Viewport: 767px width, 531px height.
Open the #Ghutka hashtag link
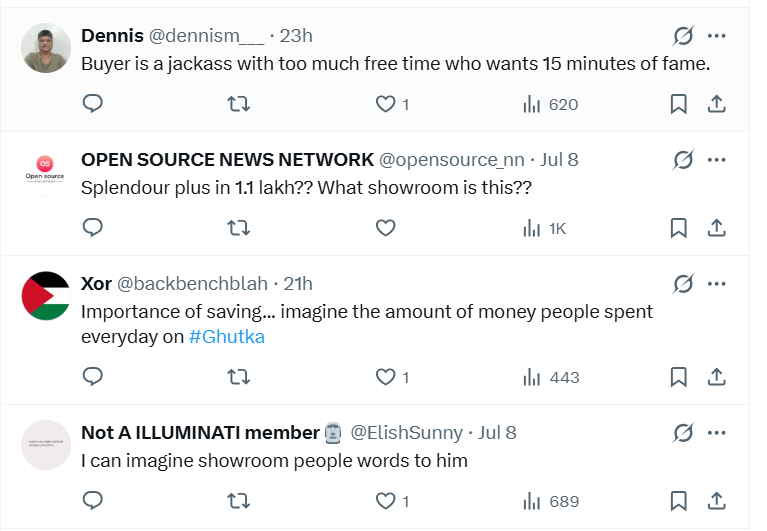coord(227,337)
